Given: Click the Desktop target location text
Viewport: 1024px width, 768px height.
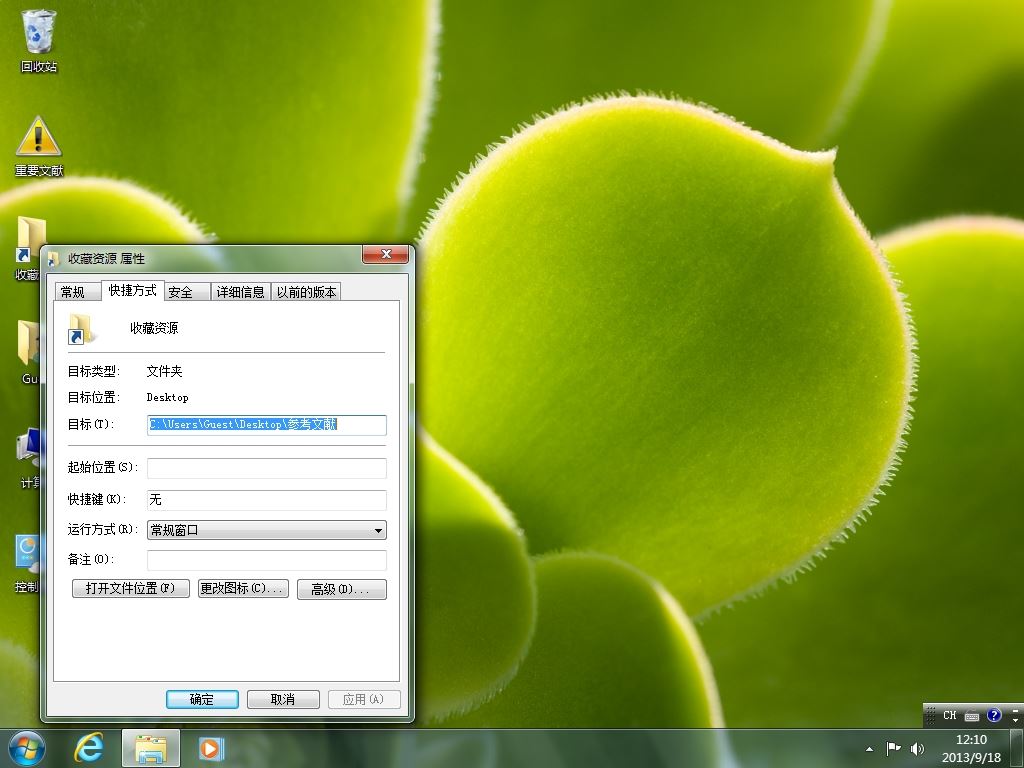Looking at the screenshot, I should pyautogui.click(x=167, y=397).
